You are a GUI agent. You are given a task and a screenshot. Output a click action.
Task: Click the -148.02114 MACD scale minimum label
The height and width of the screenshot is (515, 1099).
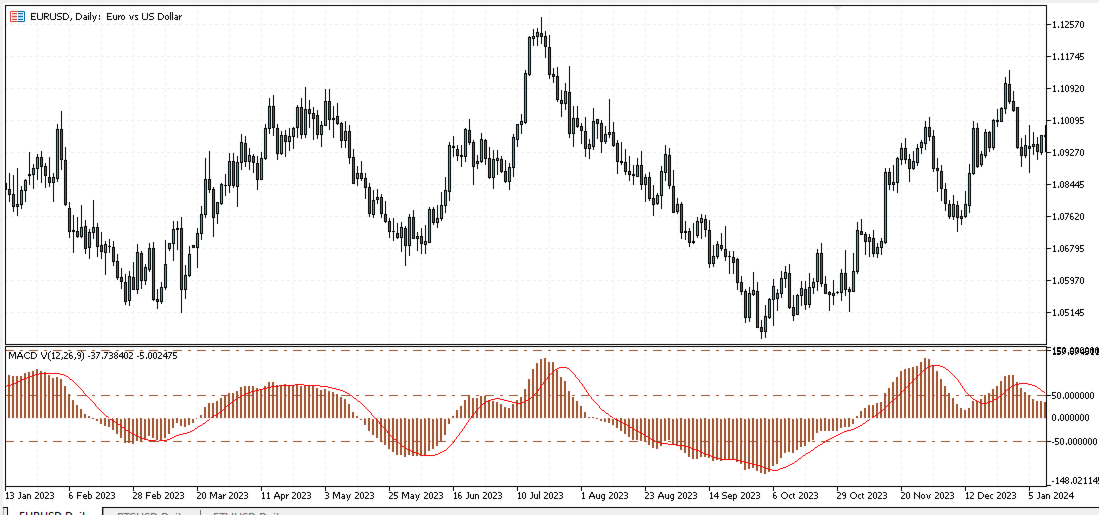coord(1074,480)
